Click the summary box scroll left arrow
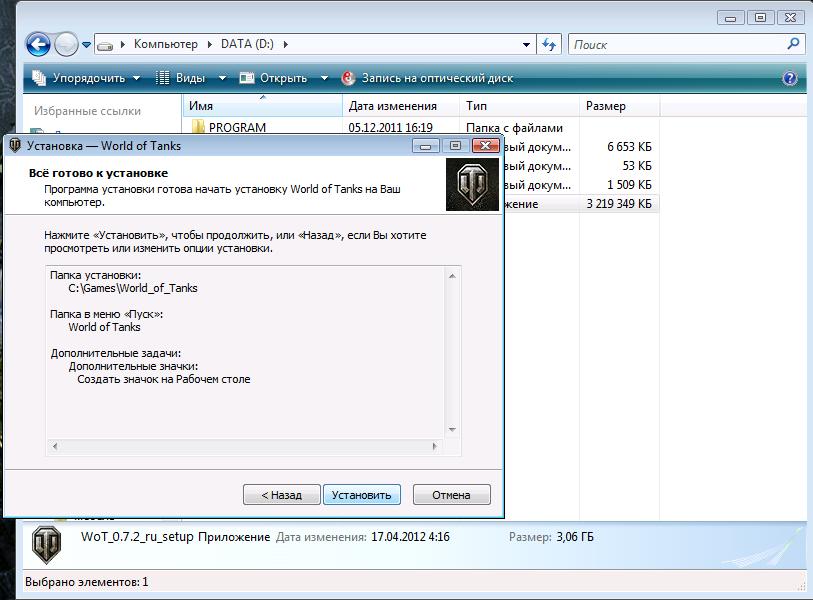 (x=55, y=446)
